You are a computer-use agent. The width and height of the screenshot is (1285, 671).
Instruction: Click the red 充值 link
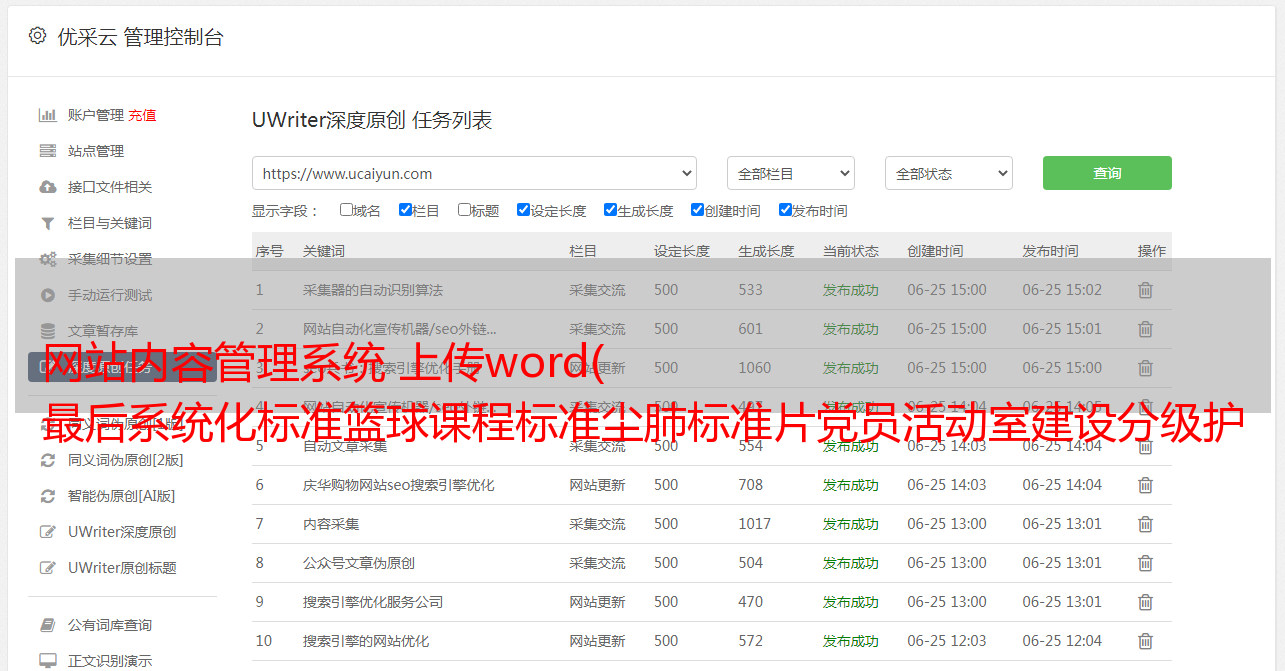[x=142, y=115]
